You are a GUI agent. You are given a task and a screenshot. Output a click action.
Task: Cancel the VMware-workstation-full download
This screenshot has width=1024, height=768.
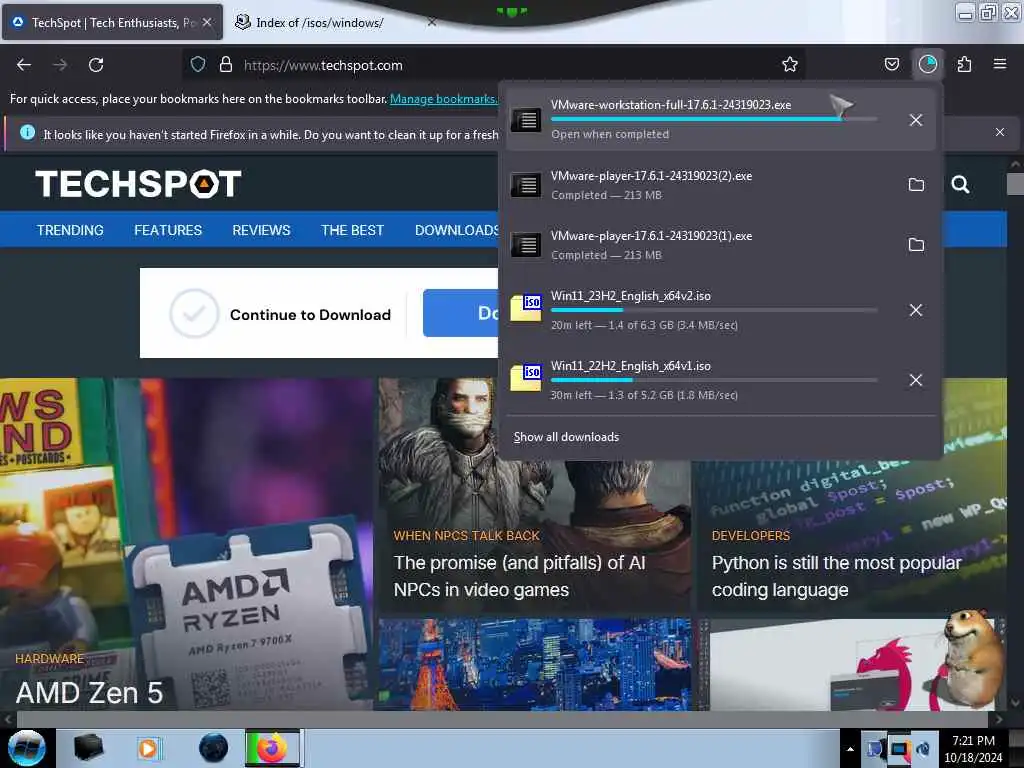coord(916,120)
